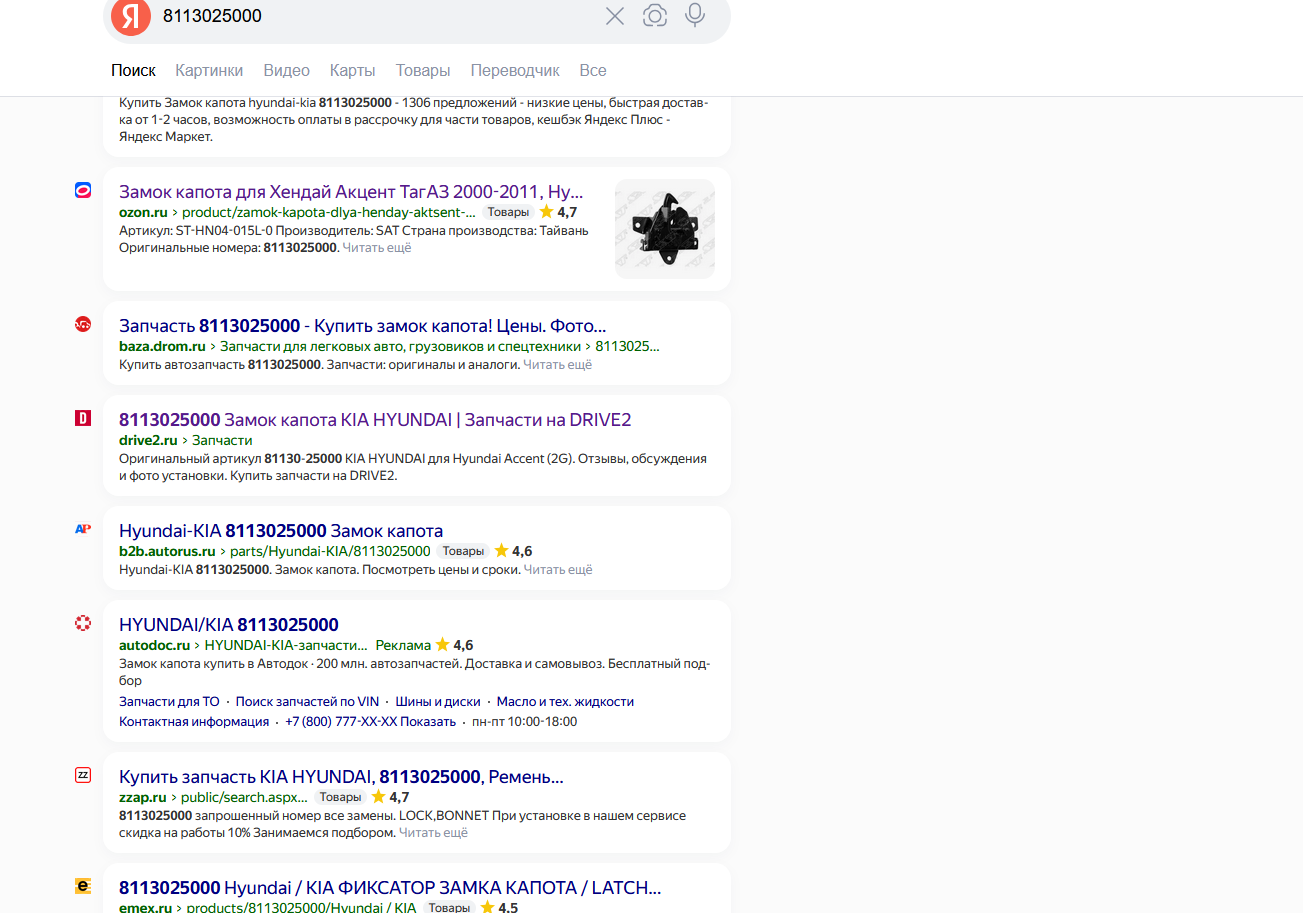Click the rating star on the ozon.ru result
This screenshot has height=913, width=1303.
(547, 212)
